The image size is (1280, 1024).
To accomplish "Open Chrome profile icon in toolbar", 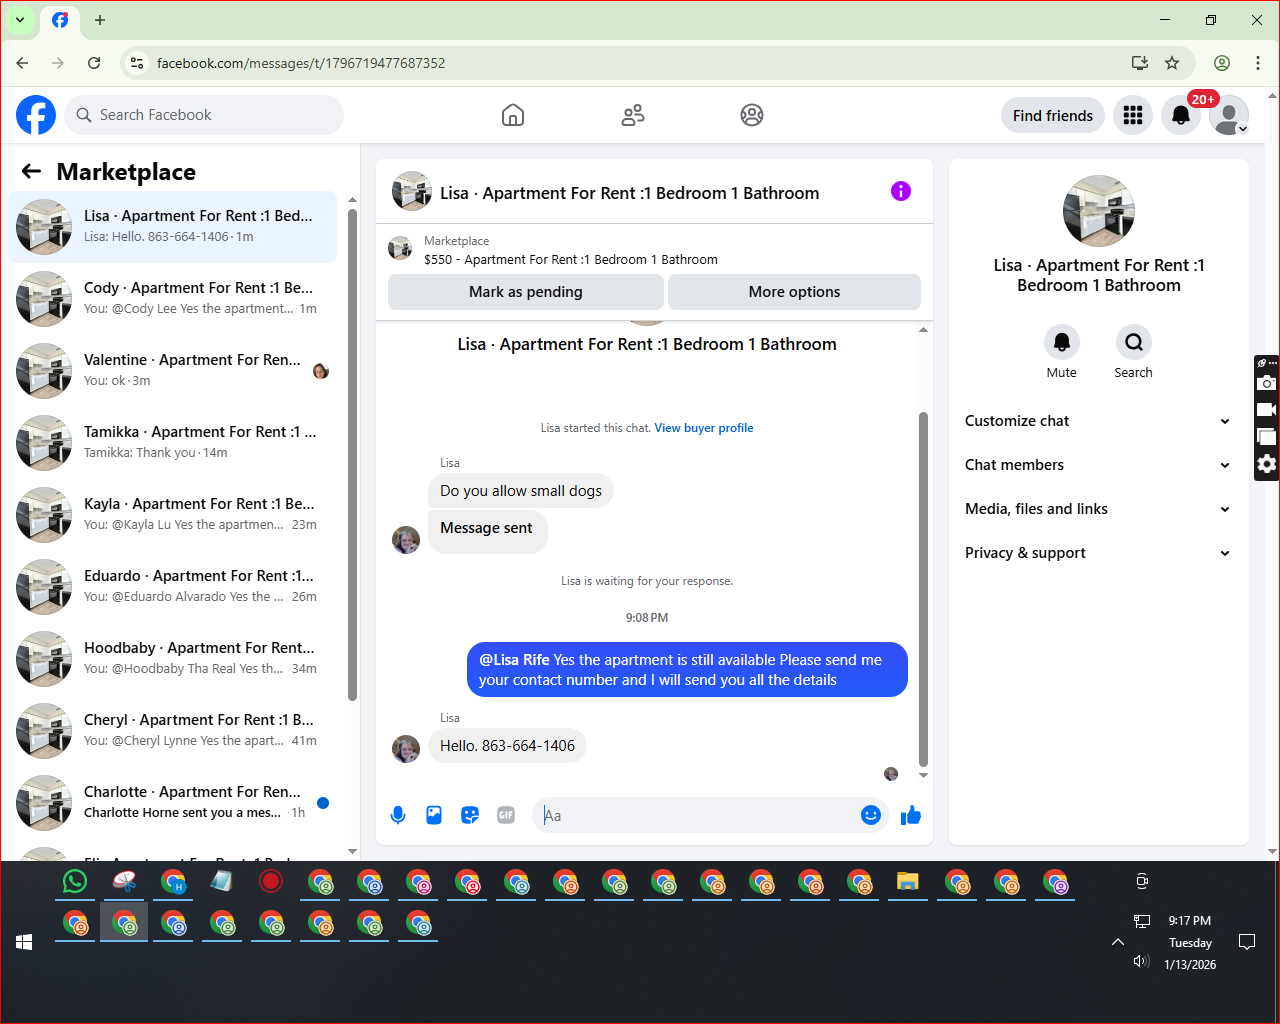I will click(x=1222, y=63).
